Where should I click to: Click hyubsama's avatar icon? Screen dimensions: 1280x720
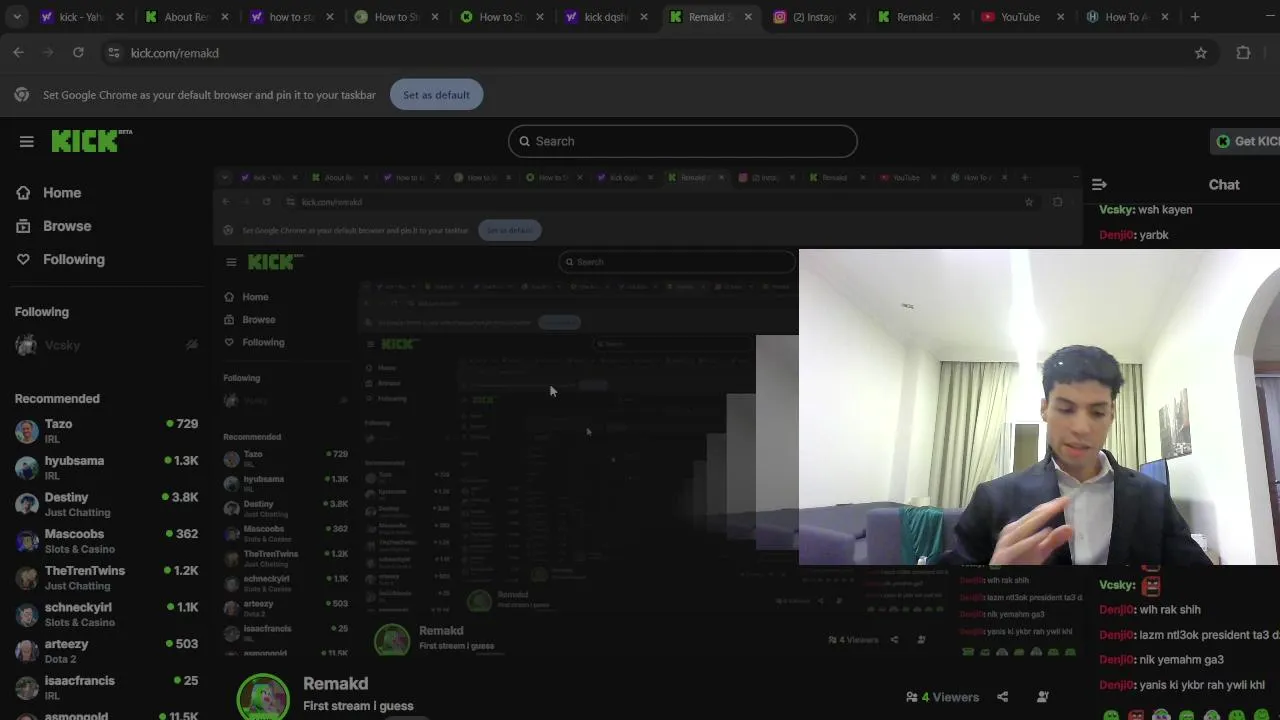27,468
